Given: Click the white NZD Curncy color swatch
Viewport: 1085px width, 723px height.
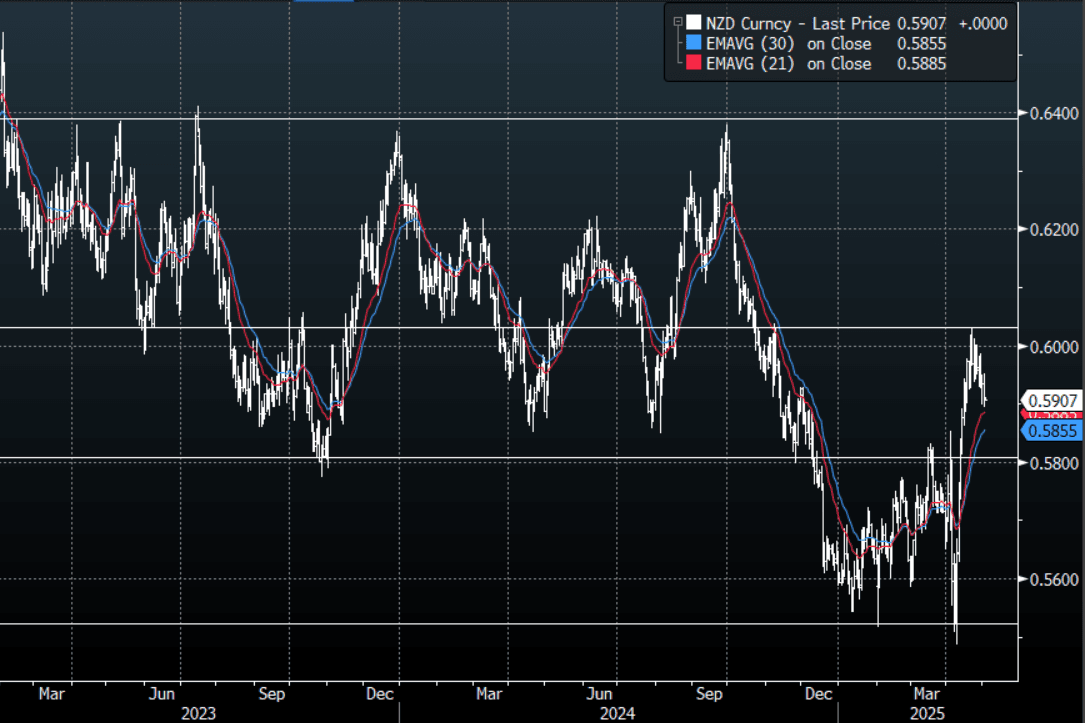Looking at the screenshot, I should (694, 23).
